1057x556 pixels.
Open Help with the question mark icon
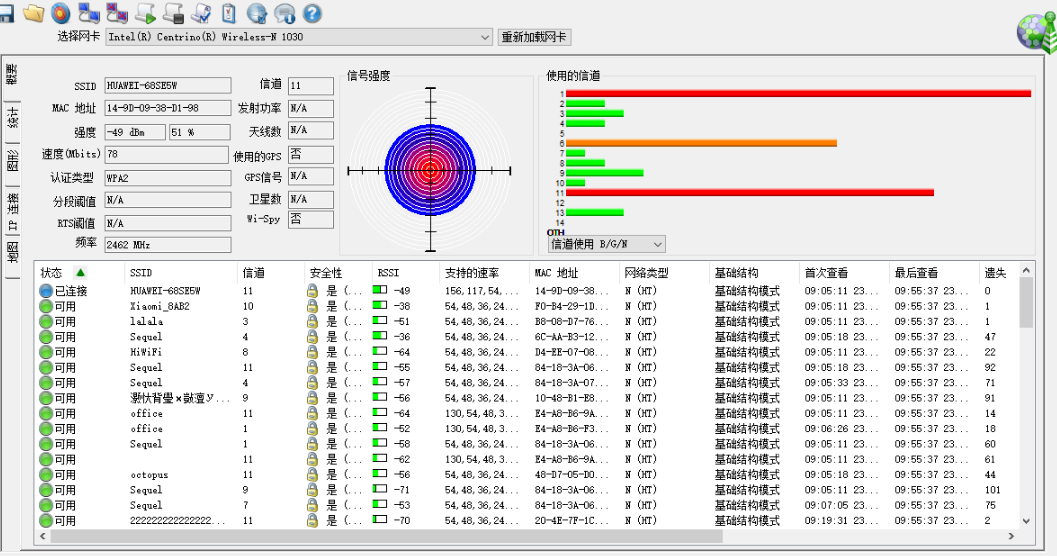[x=311, y=13]
